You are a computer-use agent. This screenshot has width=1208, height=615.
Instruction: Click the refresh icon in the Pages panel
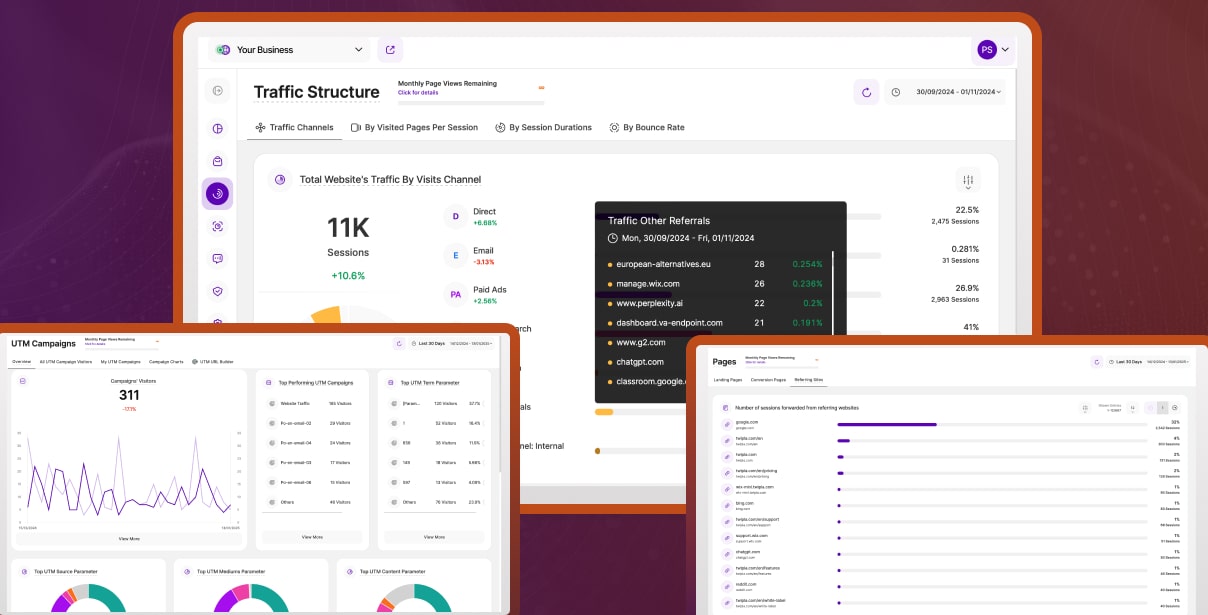(x=1097, y=362)
